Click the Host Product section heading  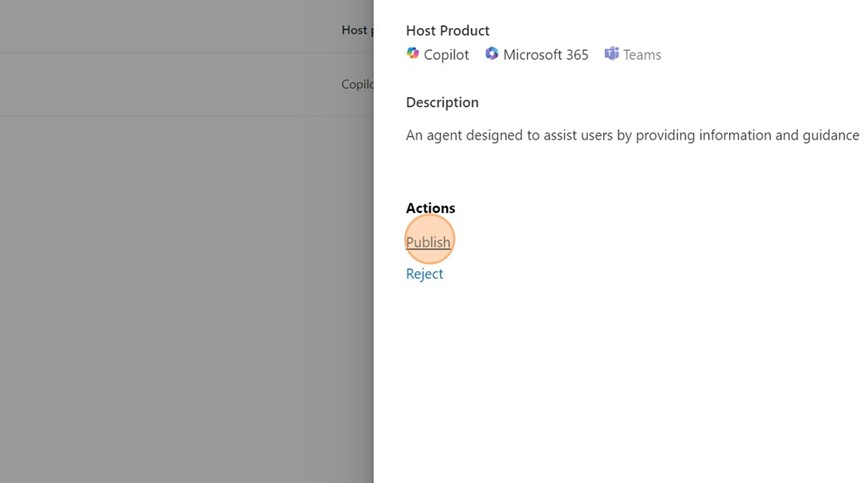[447, 31]
